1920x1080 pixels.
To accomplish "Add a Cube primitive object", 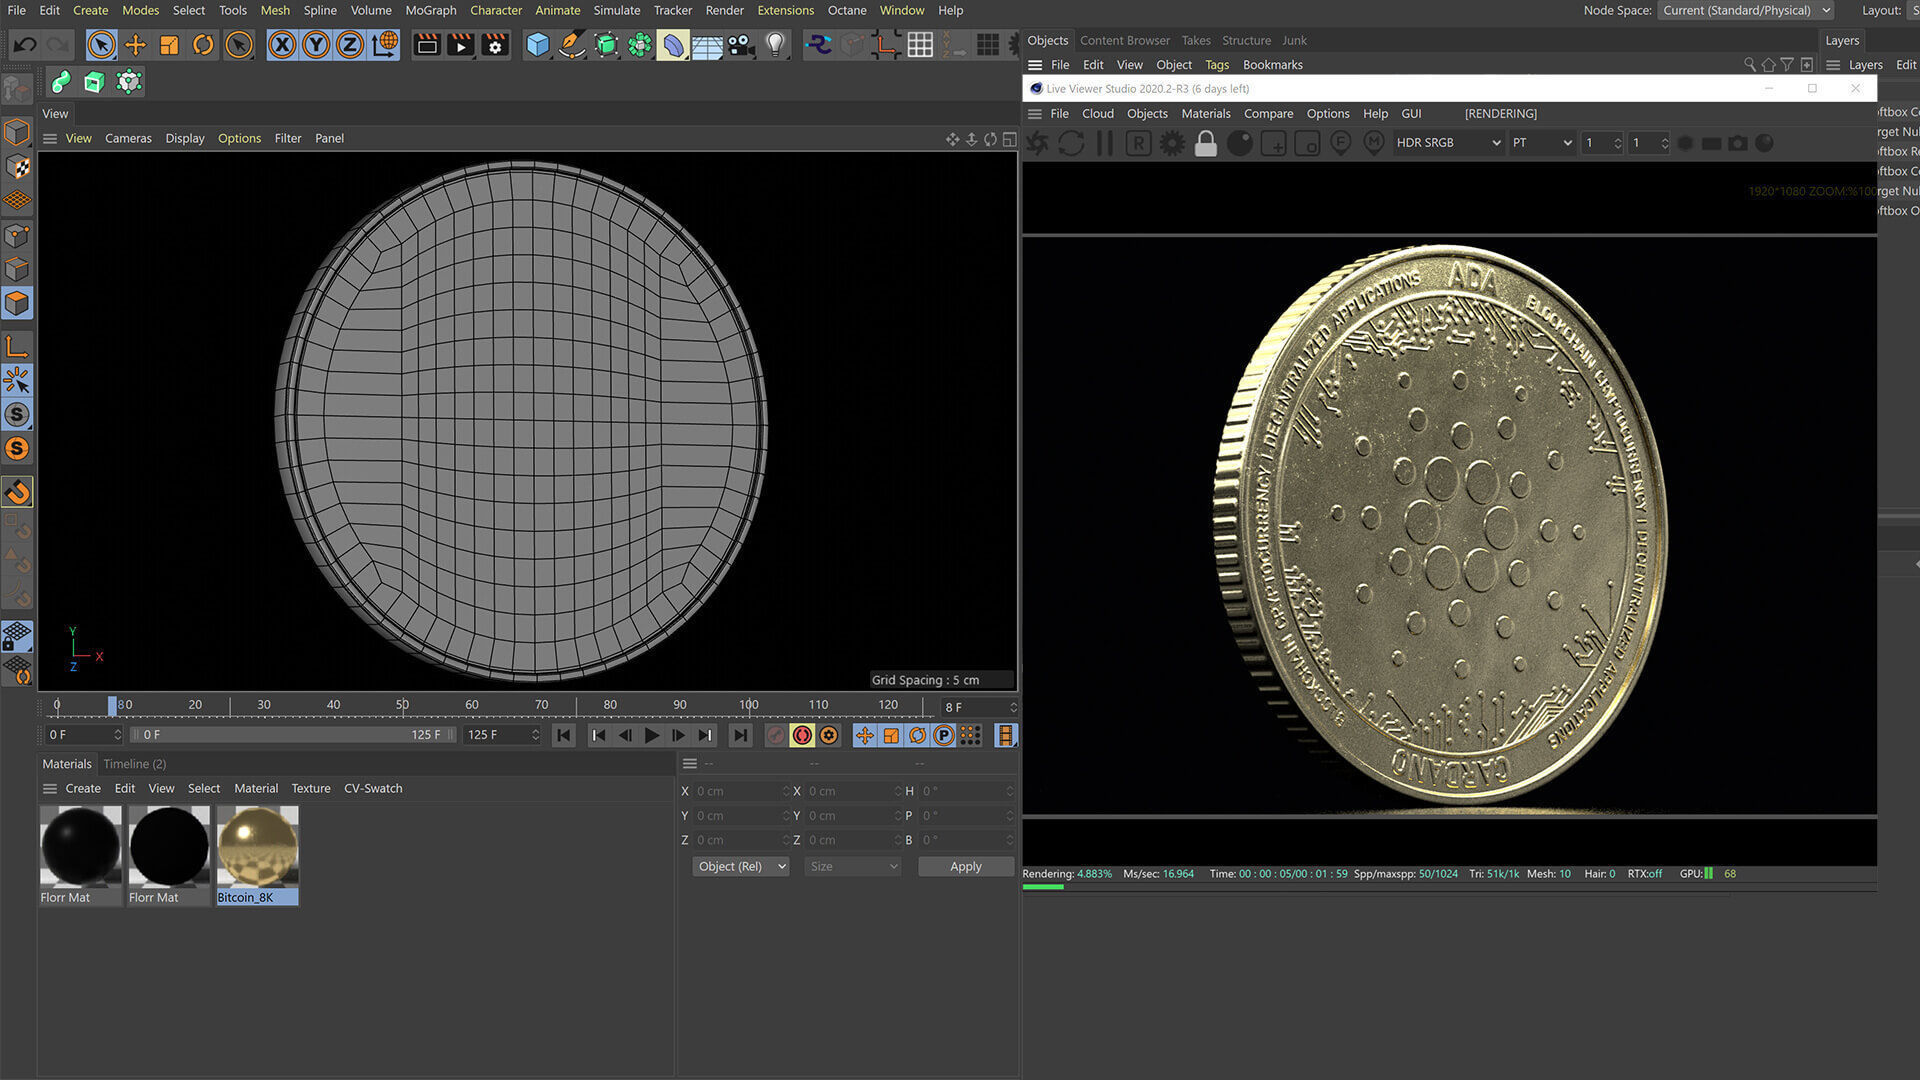I will pos(538,45).
